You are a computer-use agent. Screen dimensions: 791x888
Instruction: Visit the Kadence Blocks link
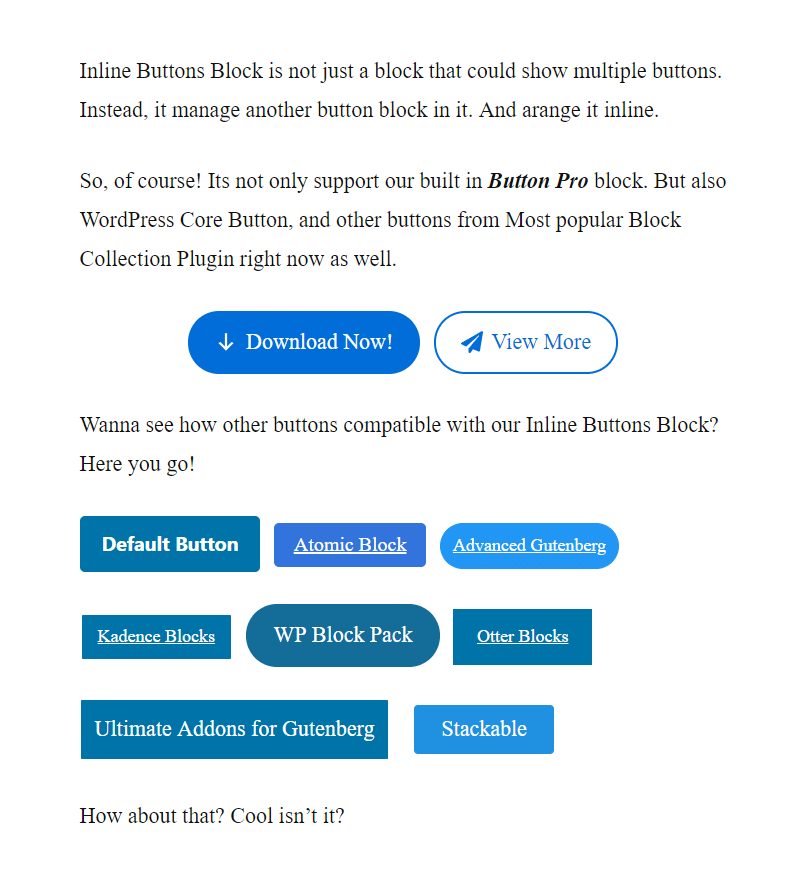[156, 637]
